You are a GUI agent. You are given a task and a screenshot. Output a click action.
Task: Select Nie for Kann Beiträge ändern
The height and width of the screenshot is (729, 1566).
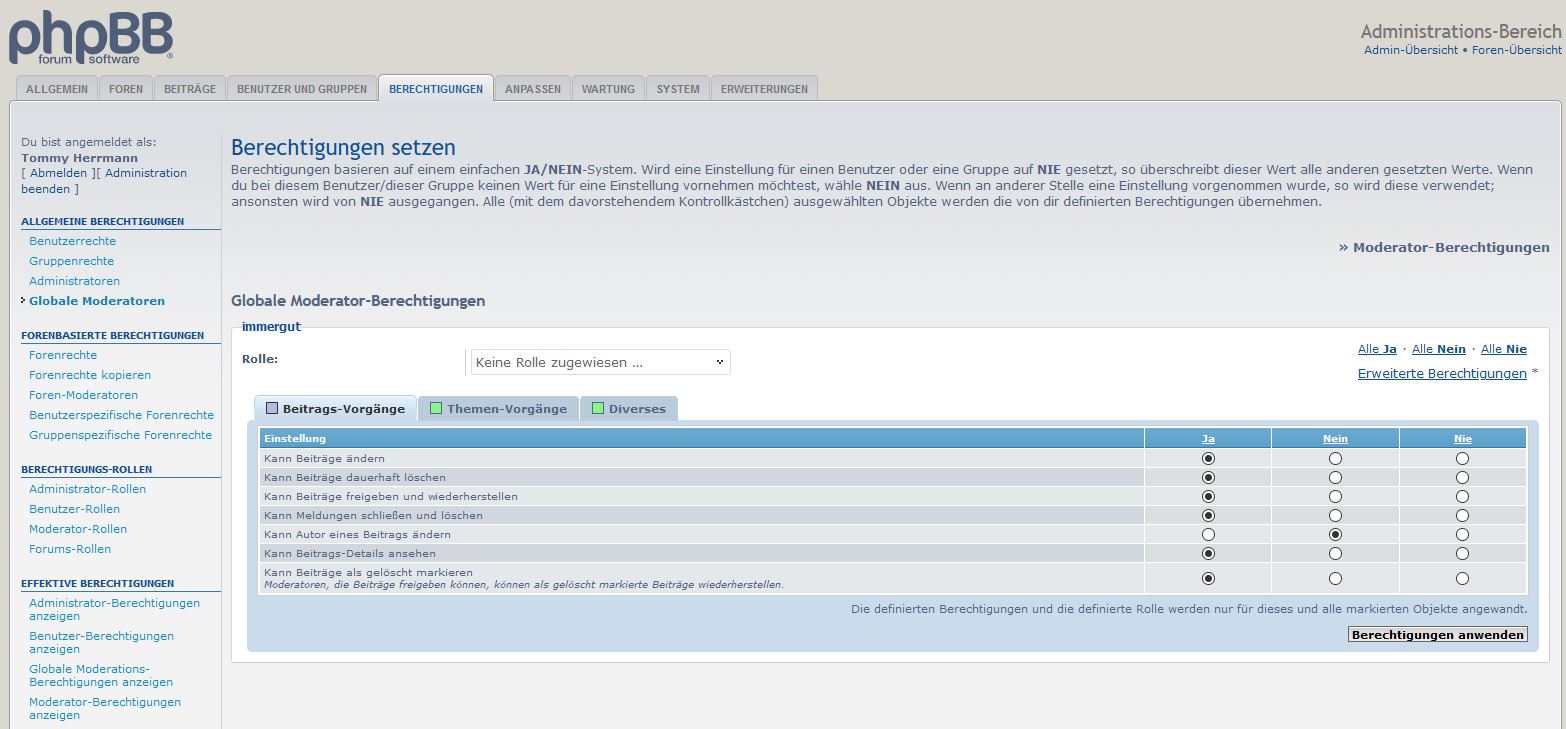click(1462, 458)
